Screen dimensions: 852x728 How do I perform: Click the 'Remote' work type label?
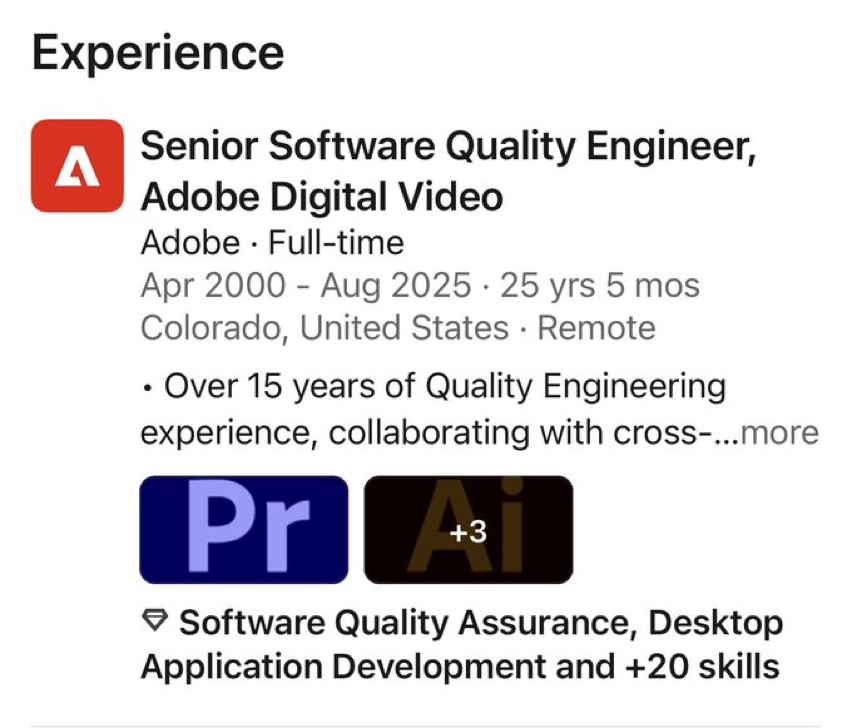(x=597, y=328)
